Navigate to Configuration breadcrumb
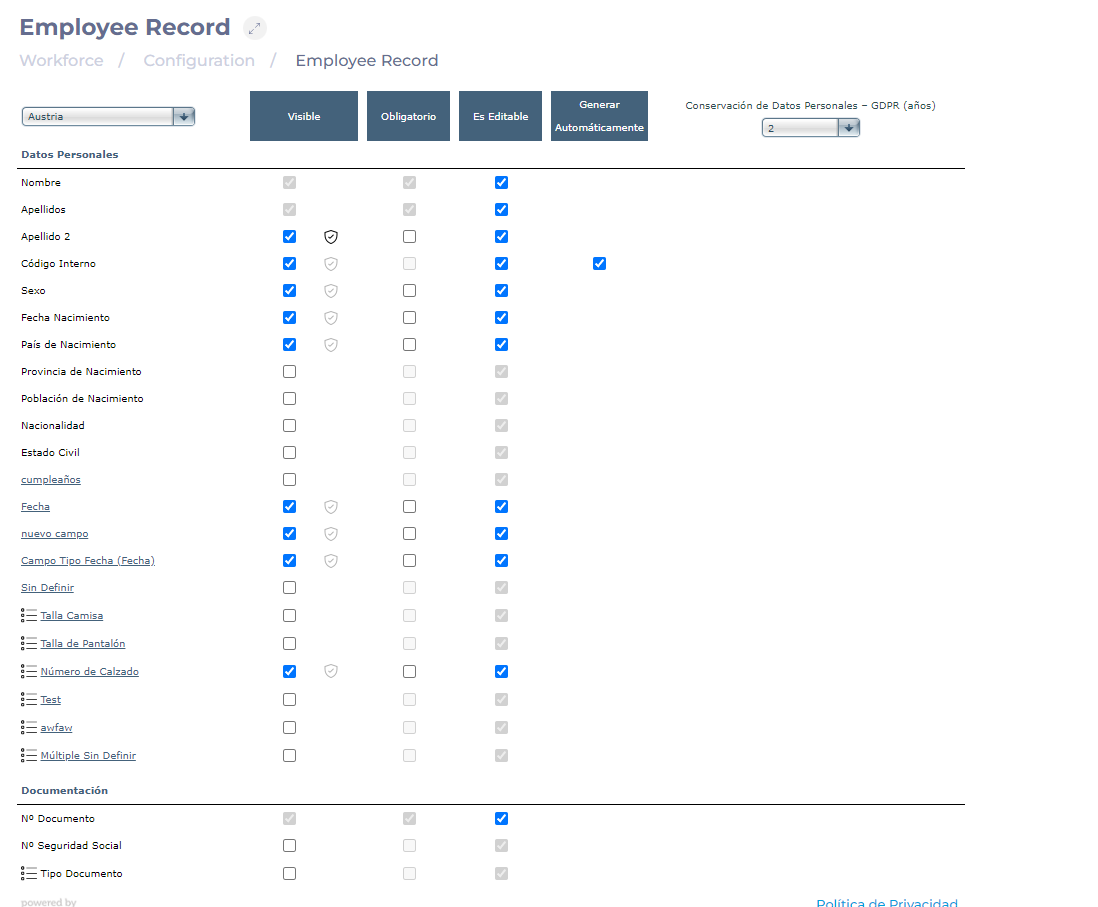This screenshot has width=1098, height=907. (199, 61)
